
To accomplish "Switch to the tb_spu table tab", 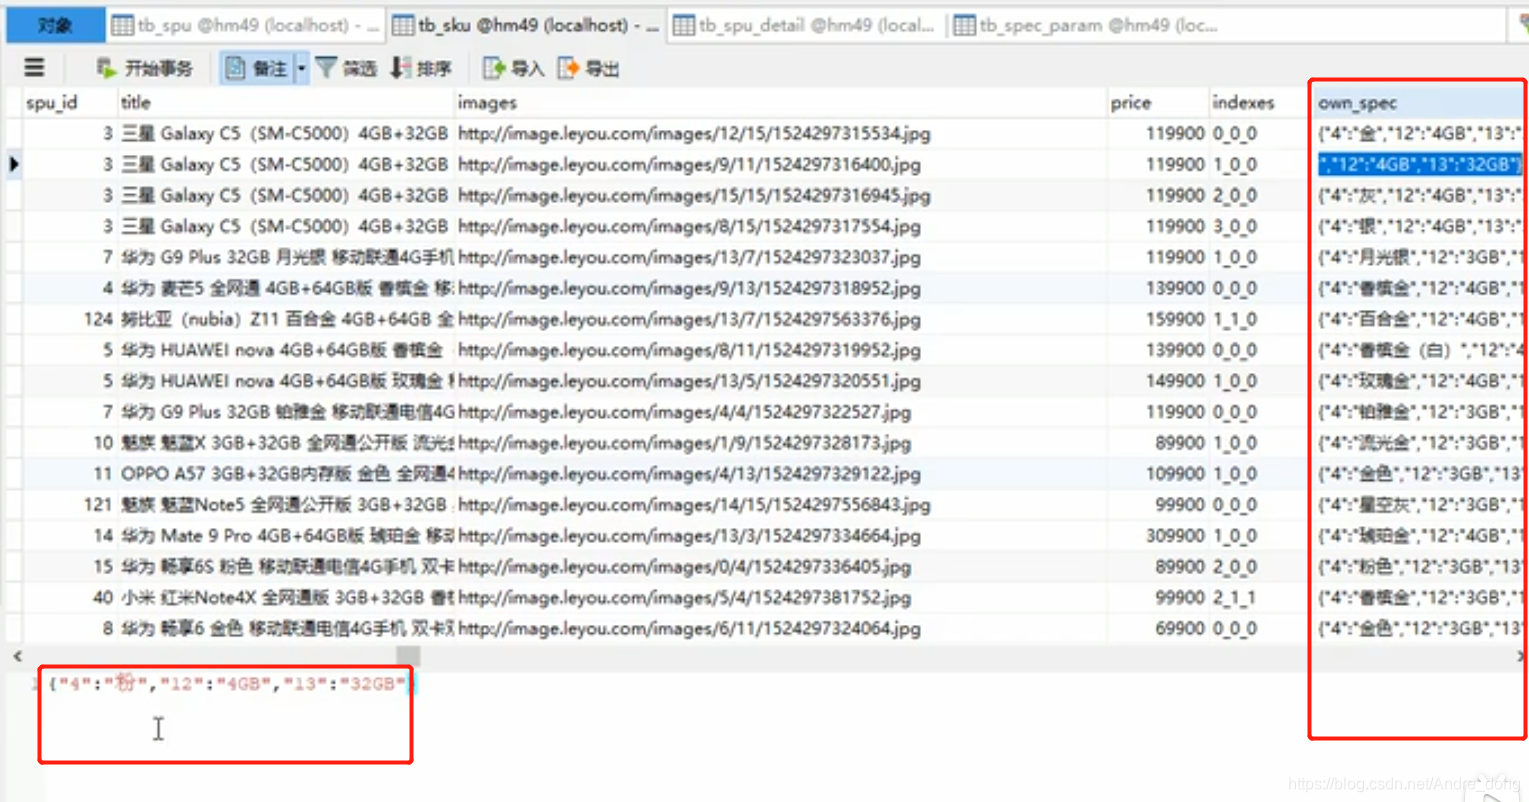I will point(246,25).
